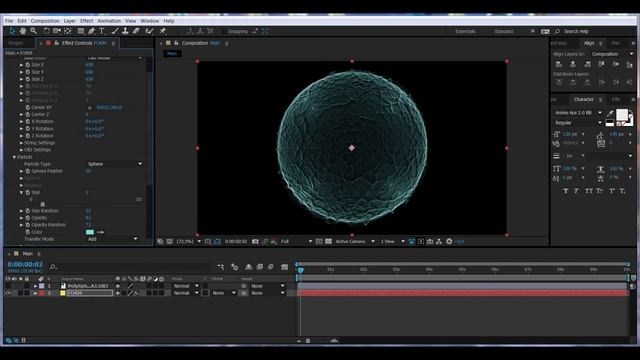Viewport: 640px width, 360px height.
Task: Click Faux Bold button in Character panel
Action: pos(566,191)
